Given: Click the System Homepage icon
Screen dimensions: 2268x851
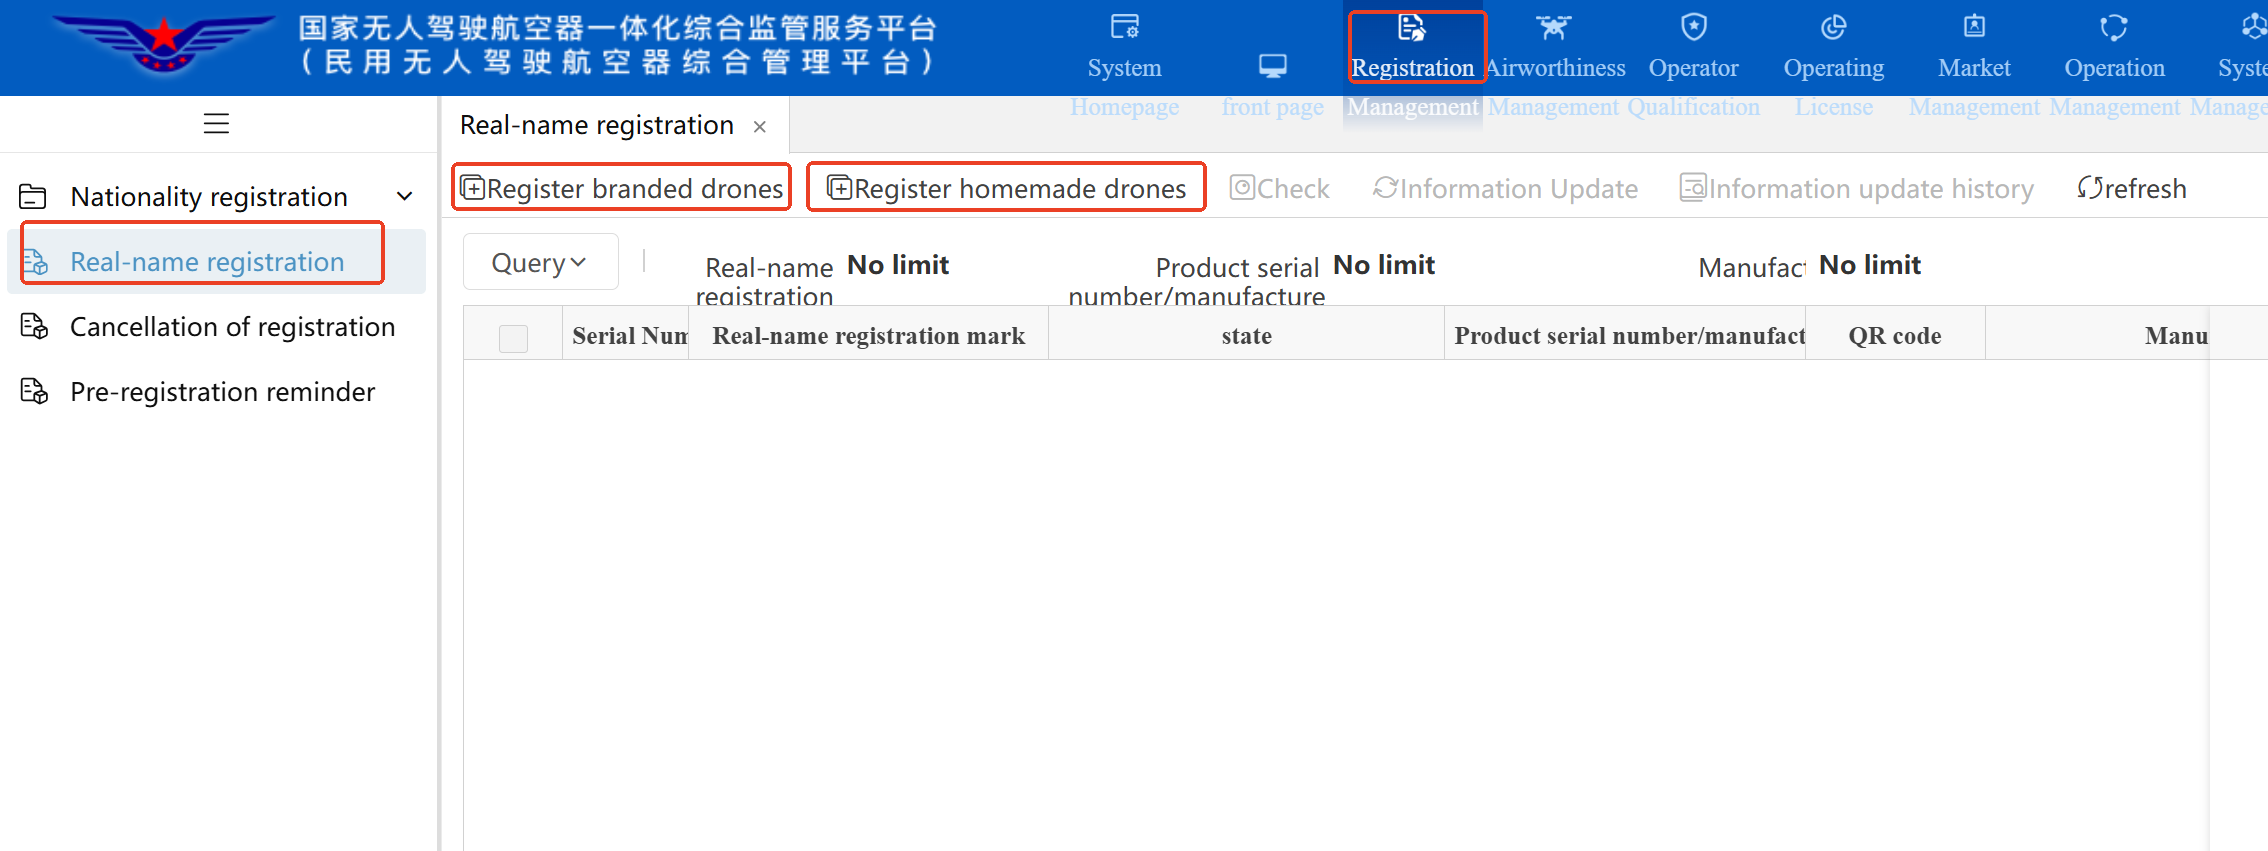Looking at the screenshot, I should tap(1125, 27).
